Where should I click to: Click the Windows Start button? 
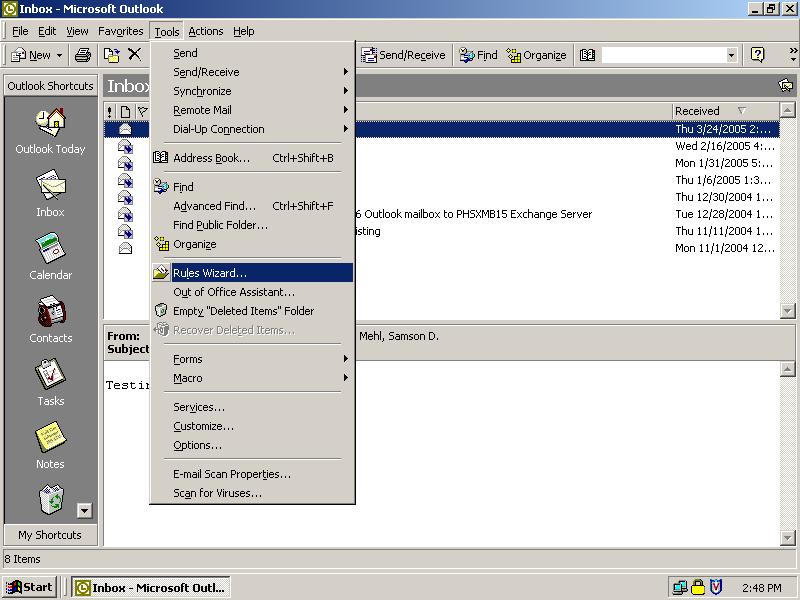click(x=30, y=588)
